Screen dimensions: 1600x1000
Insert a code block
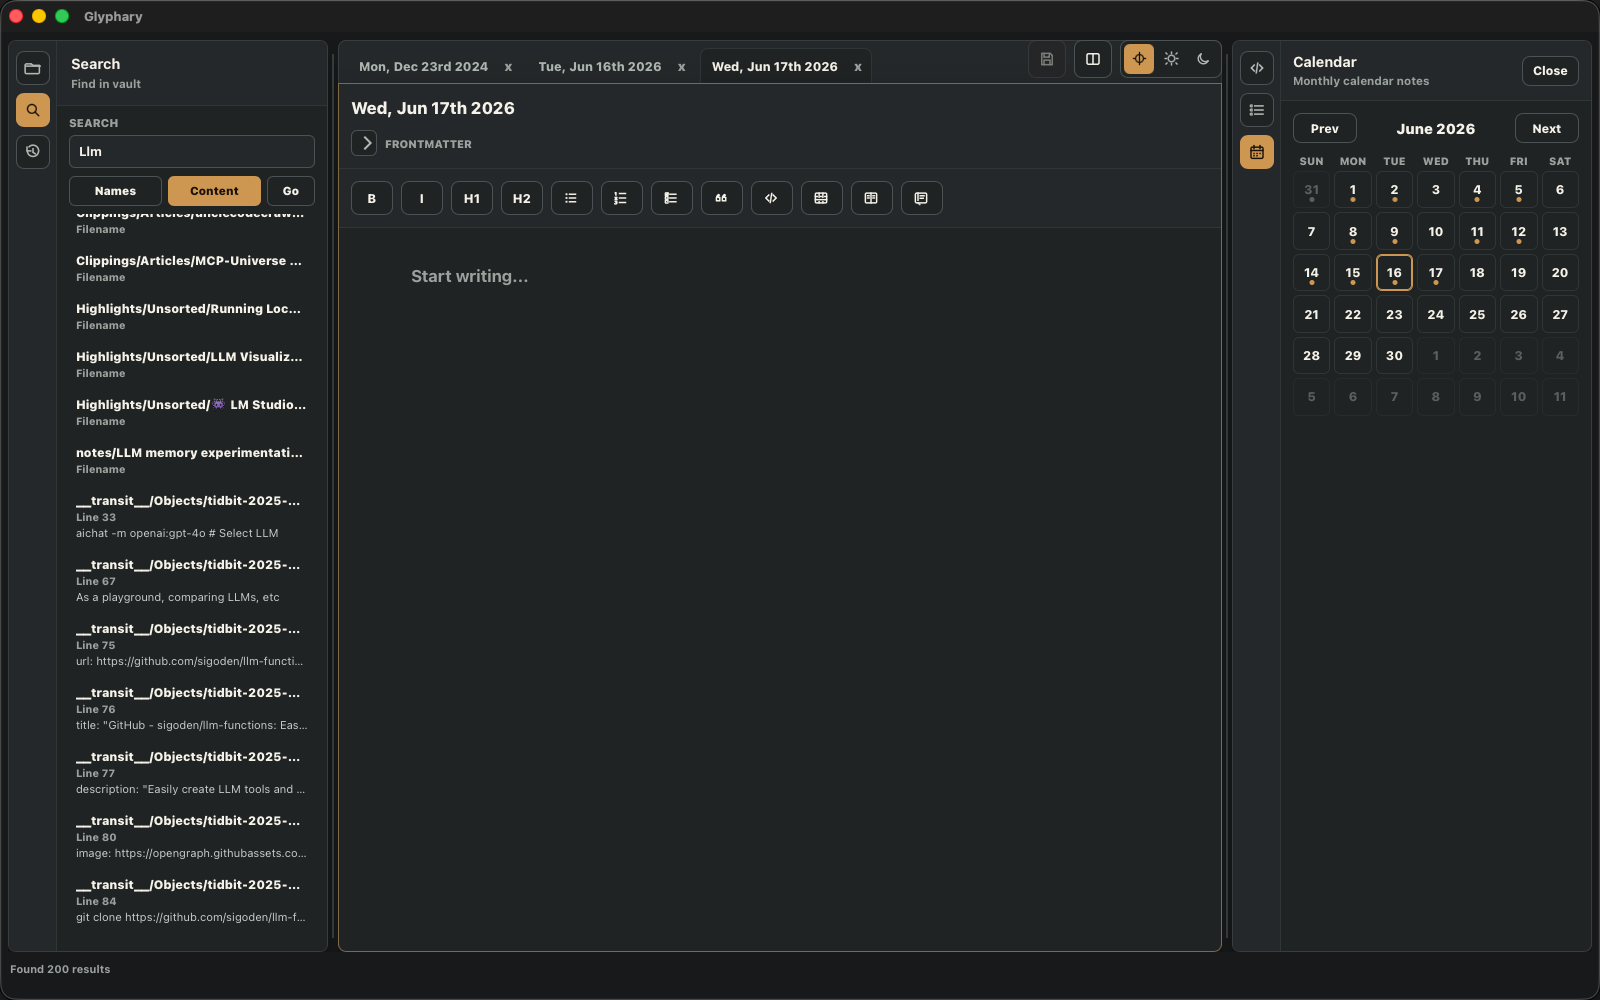pos(772,198)
